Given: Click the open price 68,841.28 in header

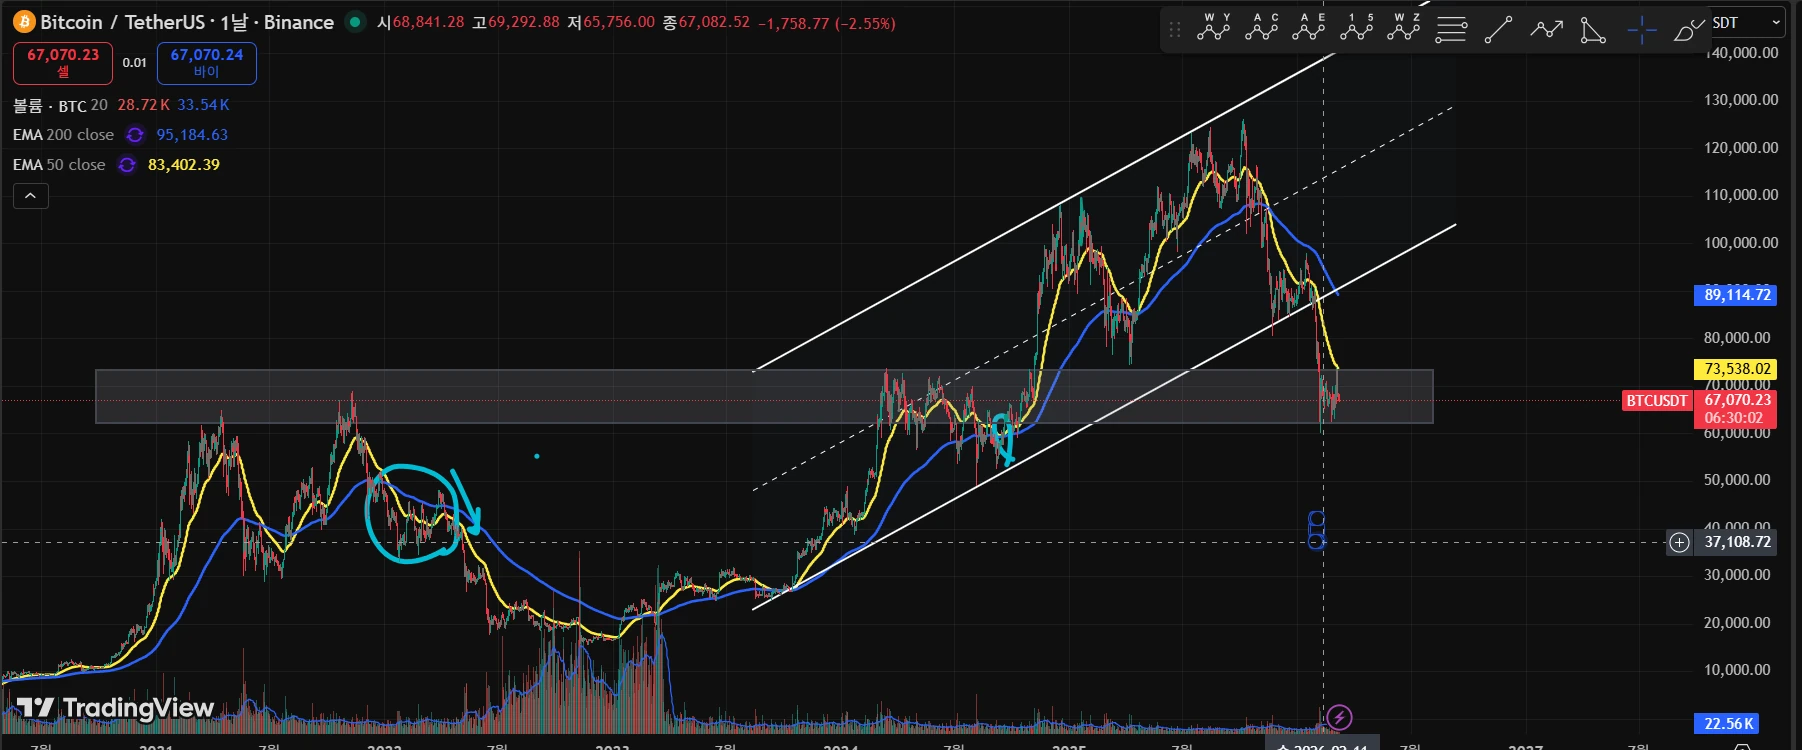Looking at the screenshot, I should pos(428,22).
